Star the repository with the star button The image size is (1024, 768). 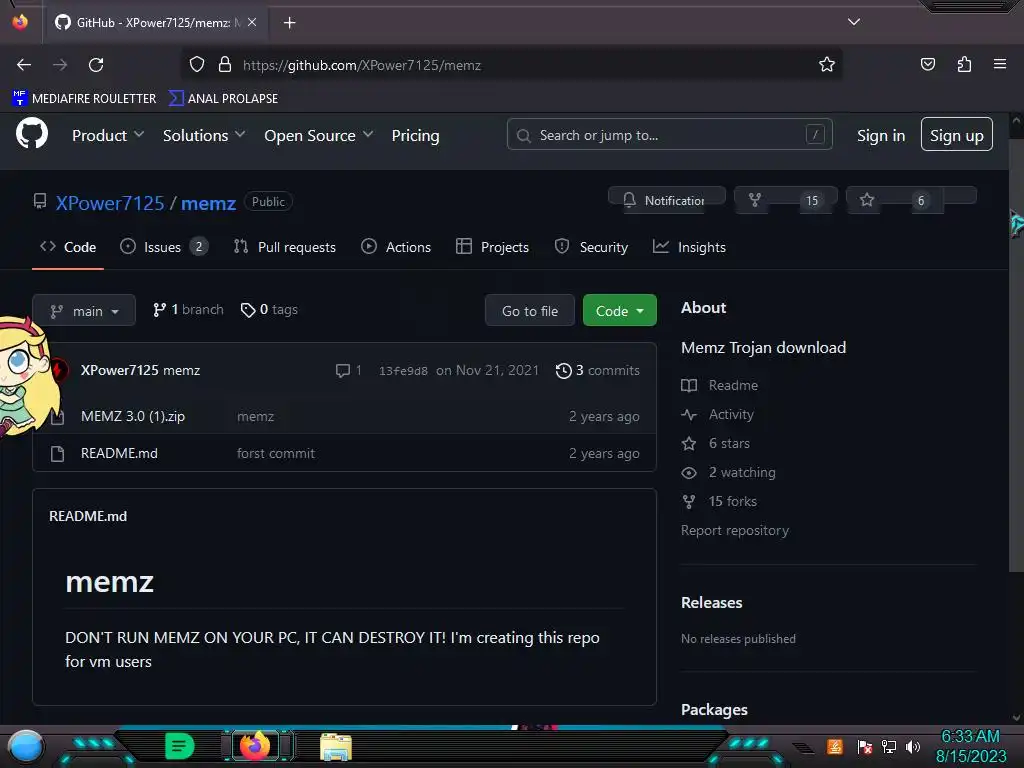coord(911,200)
